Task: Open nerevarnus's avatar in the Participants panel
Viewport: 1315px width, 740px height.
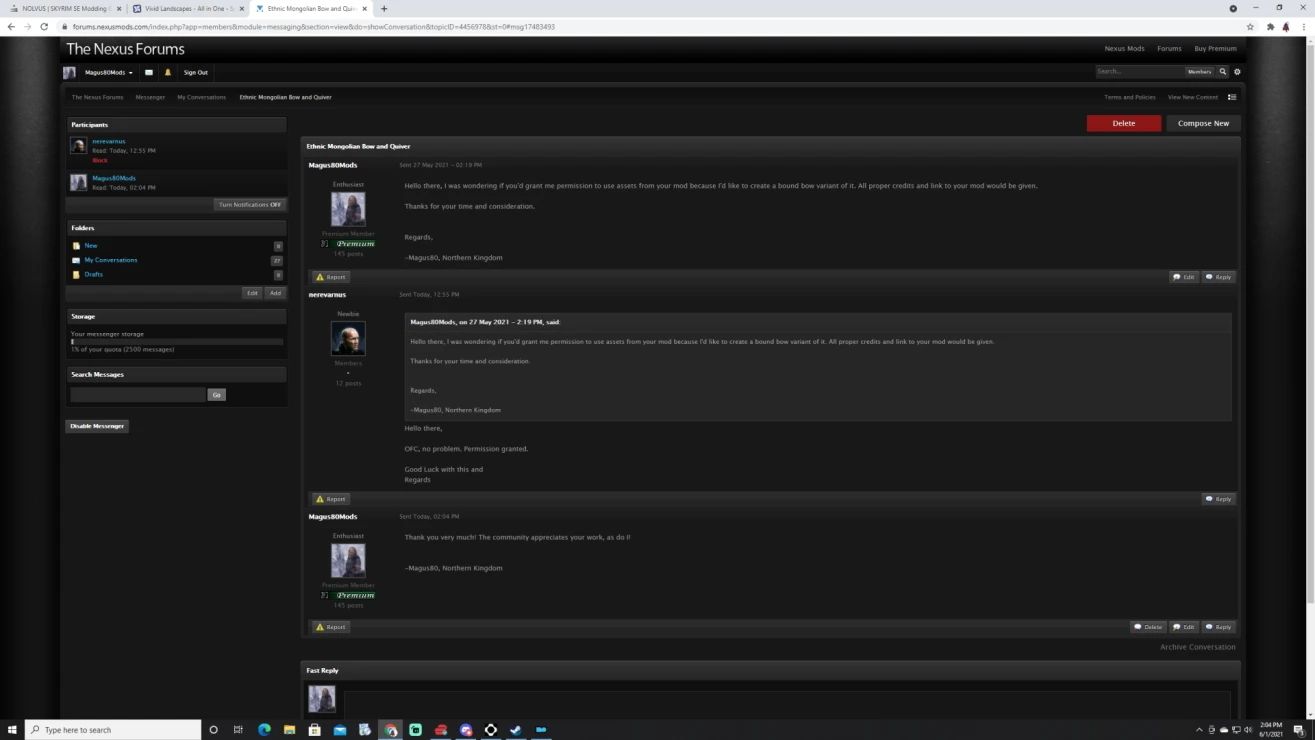Action: coord(78,146)
